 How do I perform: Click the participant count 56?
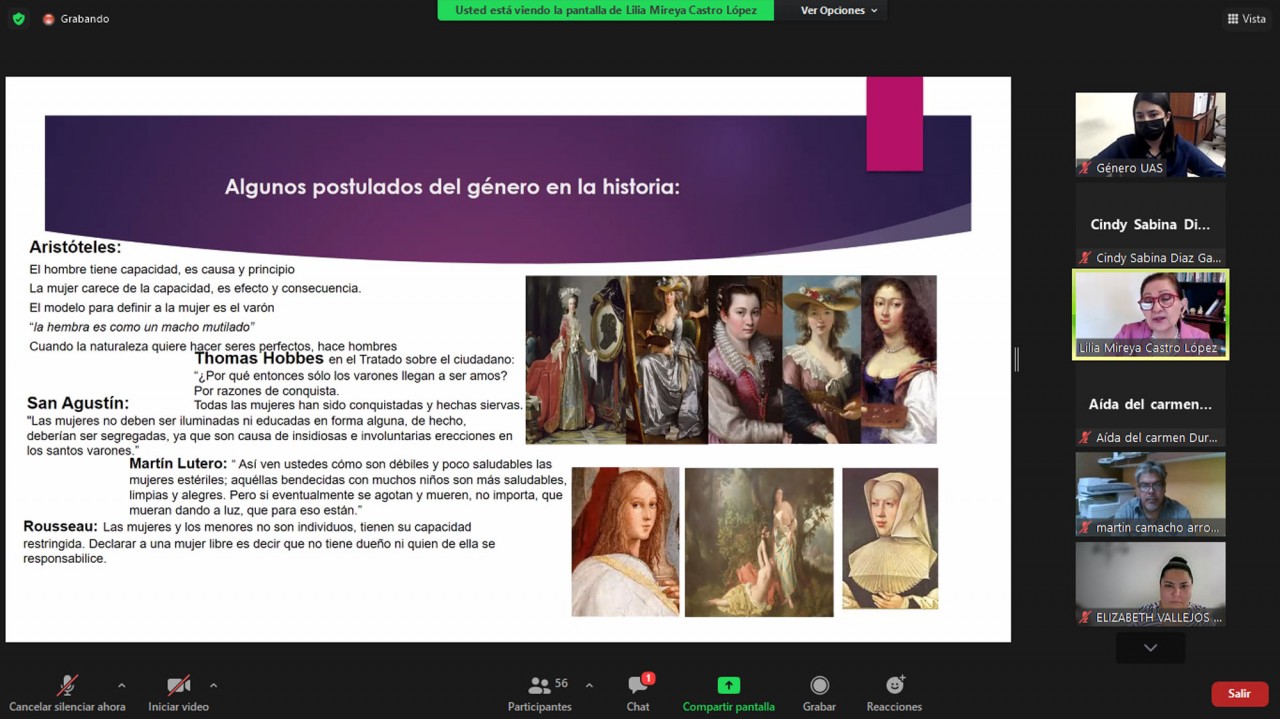tap(561, 684)
